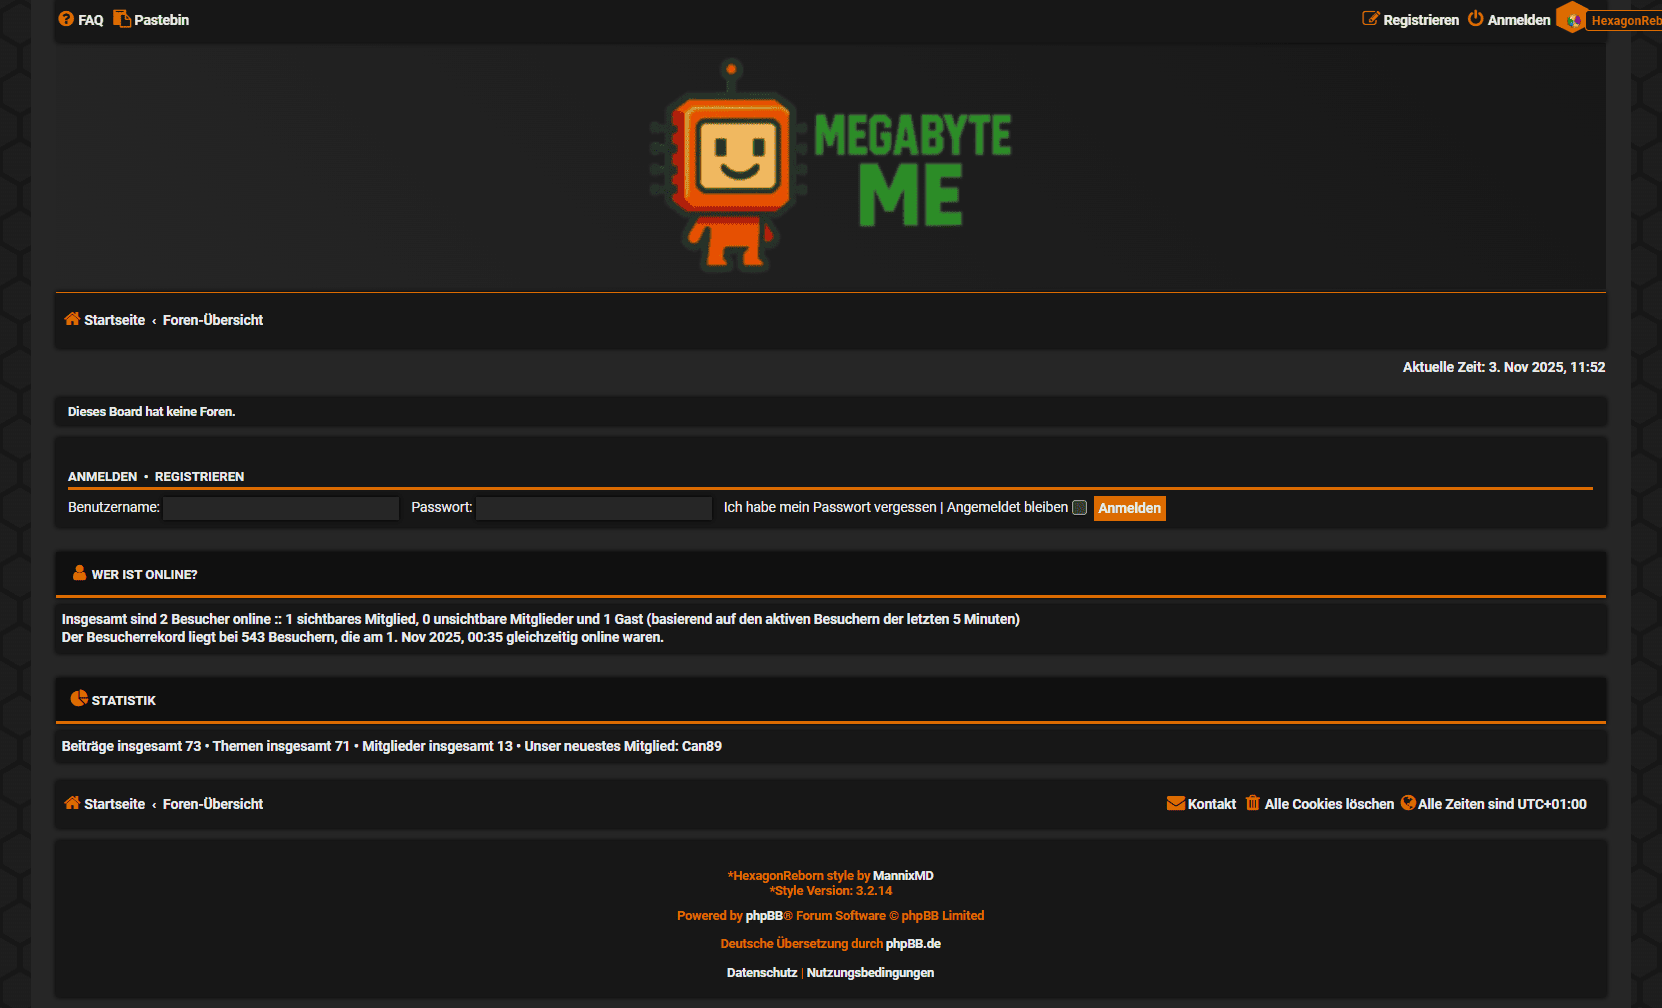The image size is (1662, 1008).
Task: Select Foren-Übersicht in the top breadcrumb
Action: pyautogui.click(x=213, y=320)
